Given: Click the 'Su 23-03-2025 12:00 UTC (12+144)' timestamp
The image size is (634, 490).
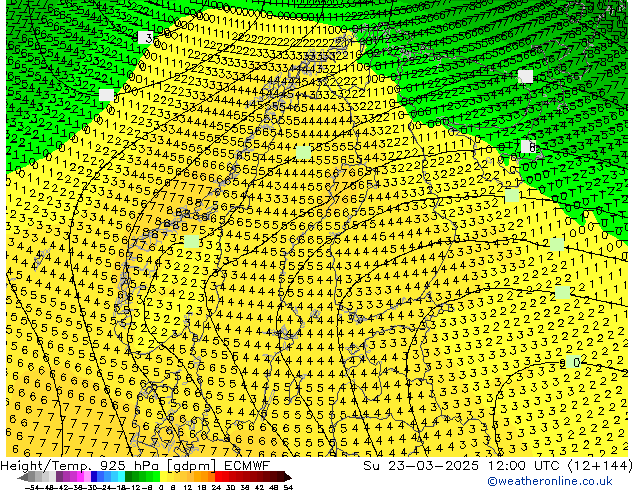Looking at the screenshot, I should (x=498, y=465).
